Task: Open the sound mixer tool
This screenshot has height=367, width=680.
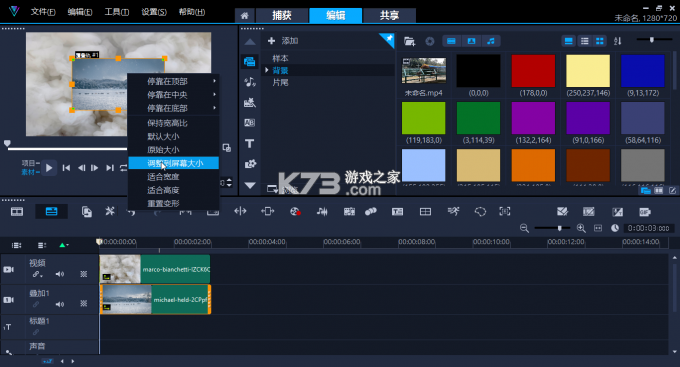Action: (x=322, y=211)
